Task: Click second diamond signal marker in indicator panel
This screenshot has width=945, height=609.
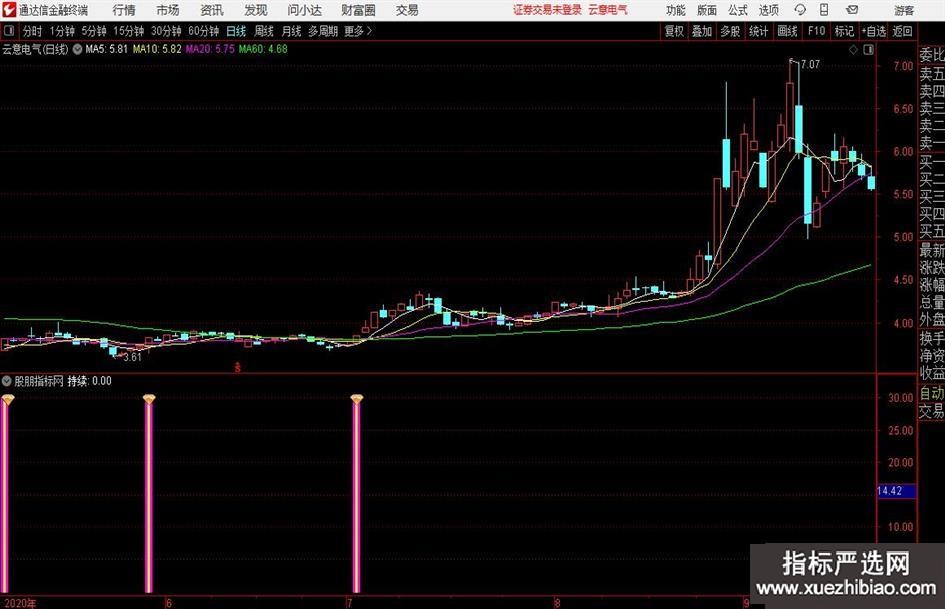Action: click(149, 399)
